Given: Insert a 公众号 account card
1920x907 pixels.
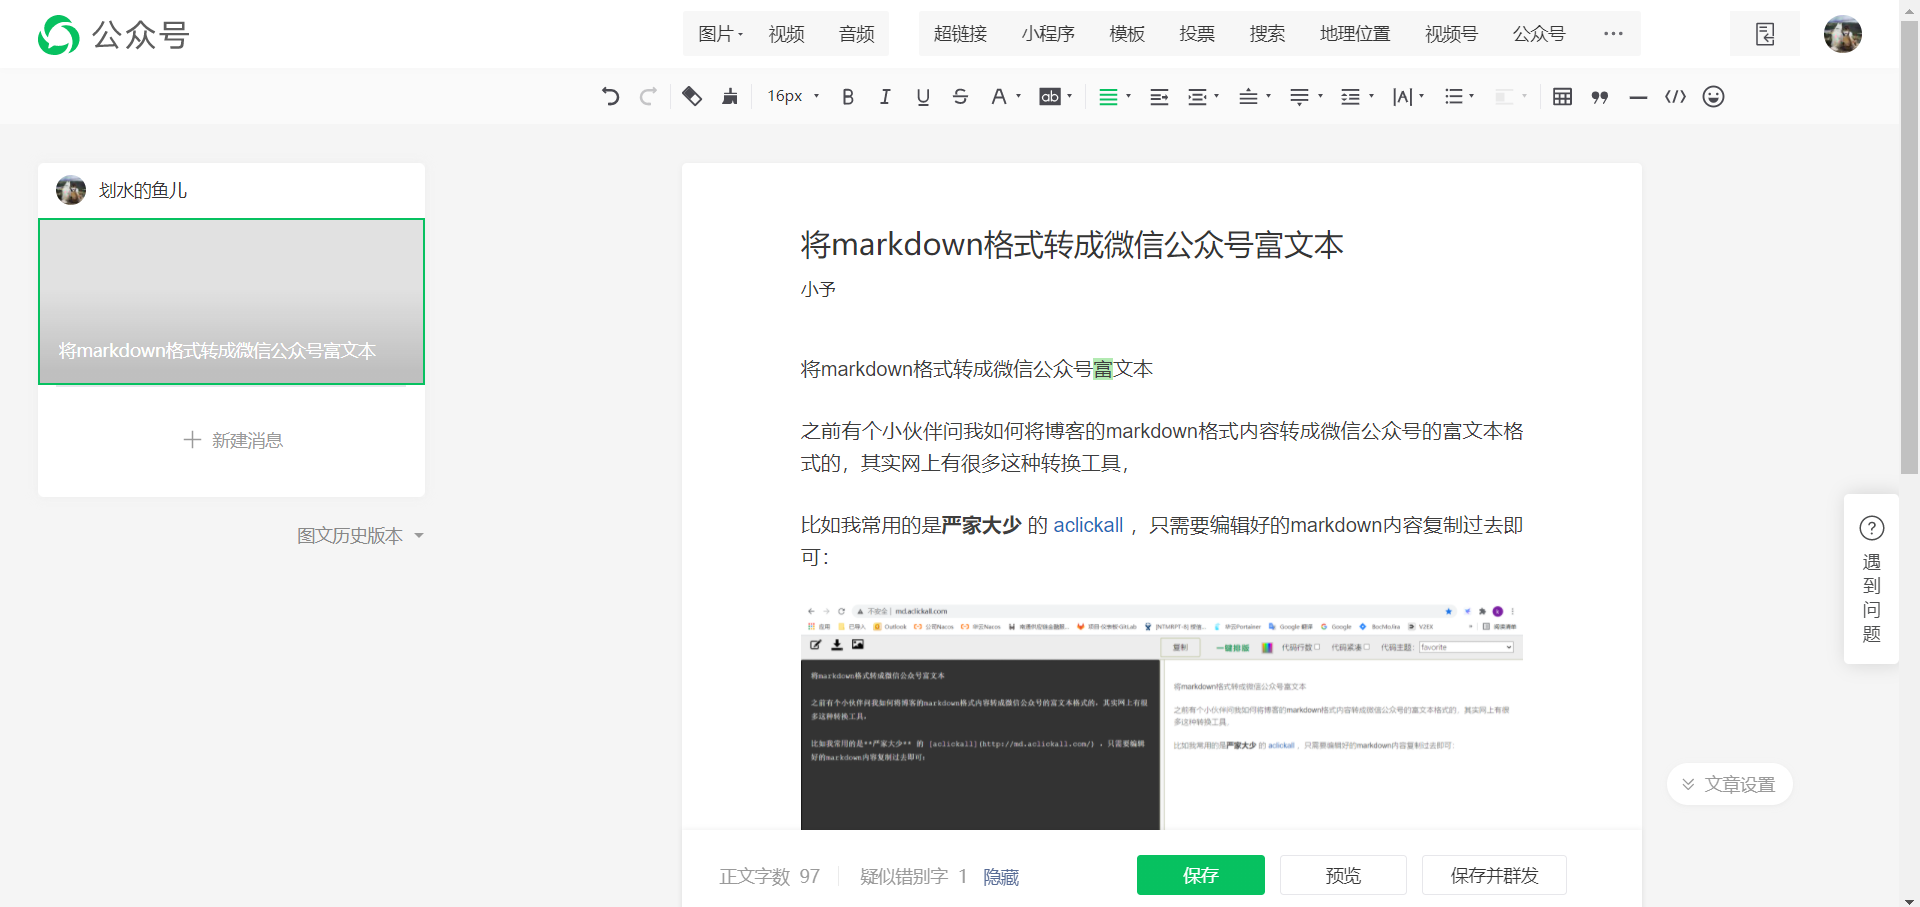Looking at the screenshot, I should pos(1539,34).
